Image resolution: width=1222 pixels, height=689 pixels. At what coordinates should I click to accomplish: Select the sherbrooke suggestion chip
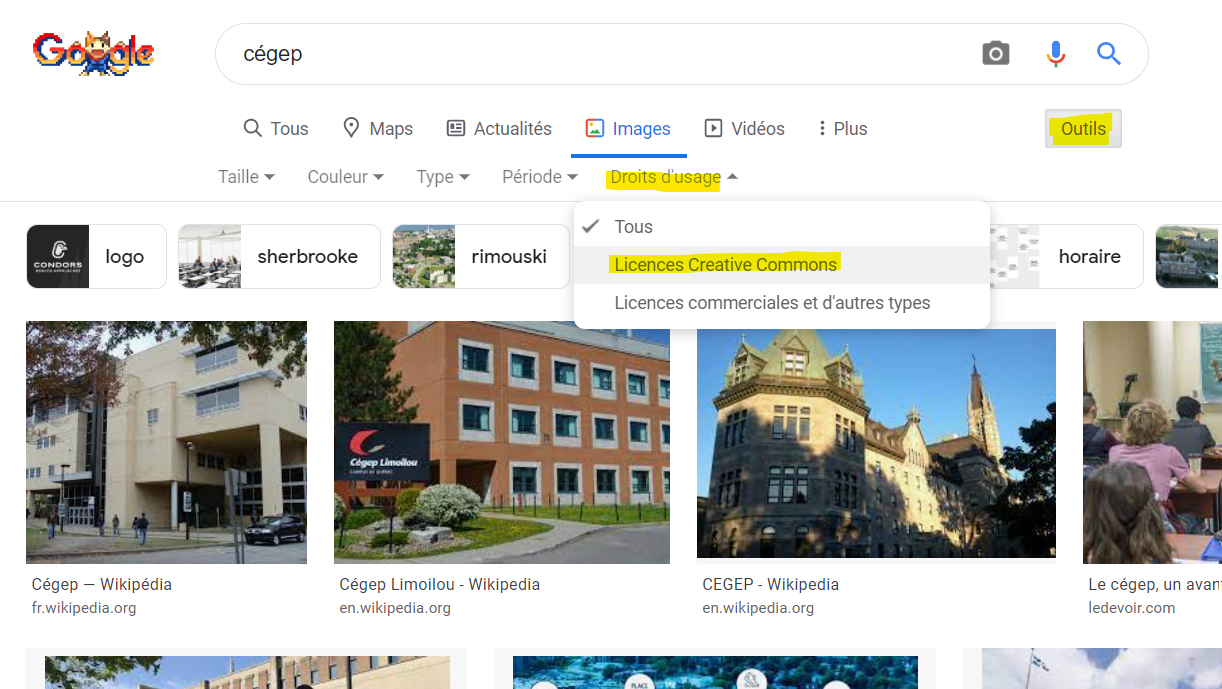(x=279, y=257)
